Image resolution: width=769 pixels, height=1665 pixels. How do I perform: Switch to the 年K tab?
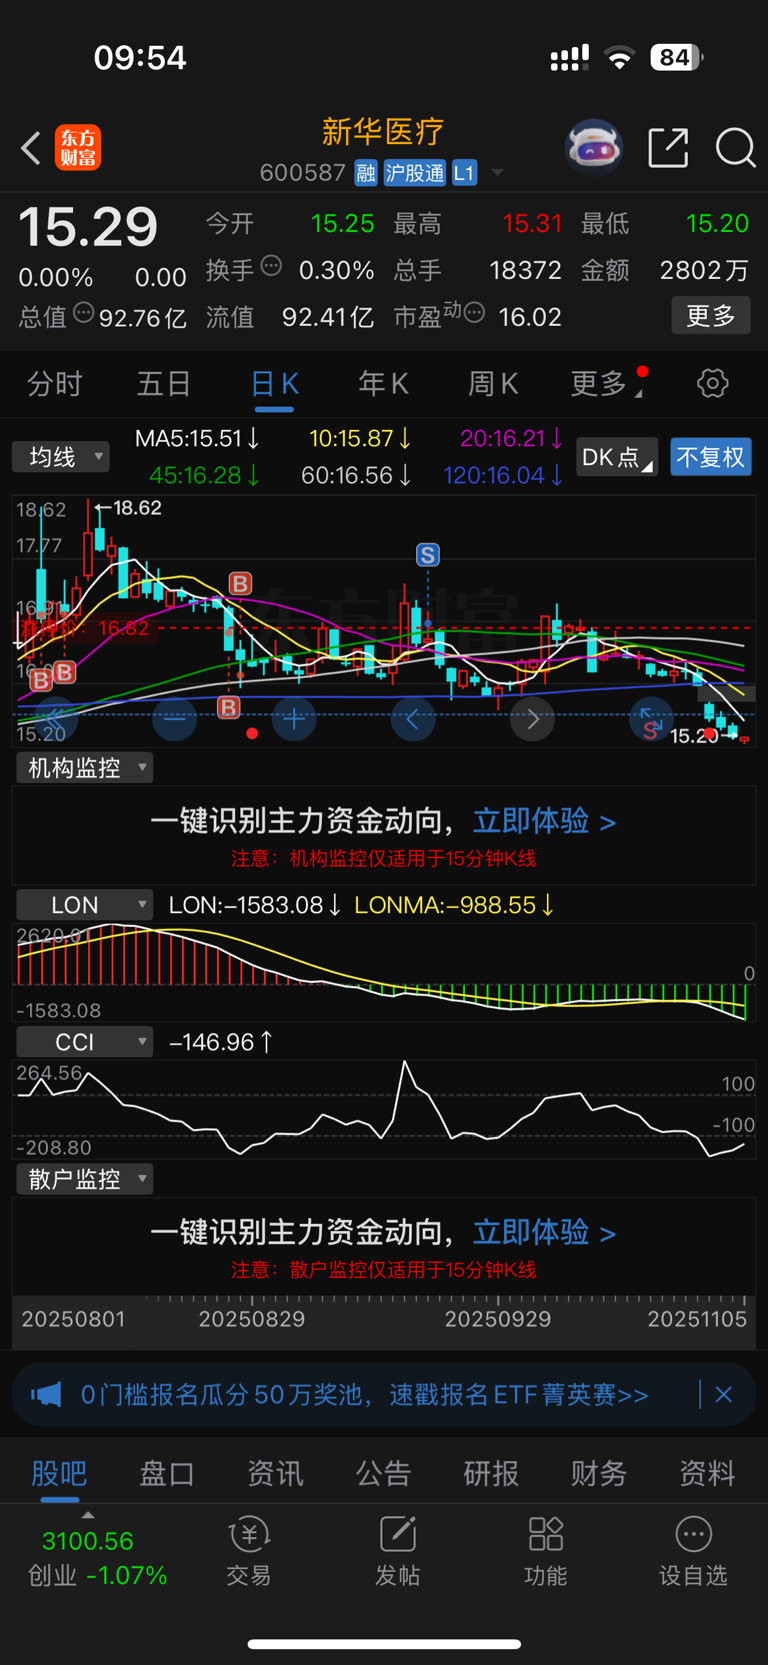point(383,383)
